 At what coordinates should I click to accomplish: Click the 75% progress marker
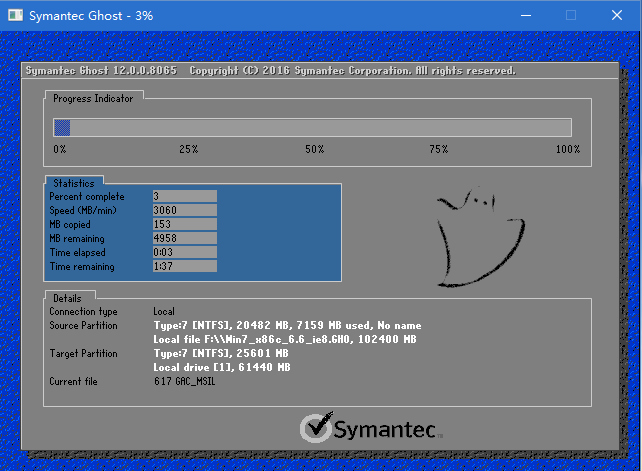tap(439, 149)
